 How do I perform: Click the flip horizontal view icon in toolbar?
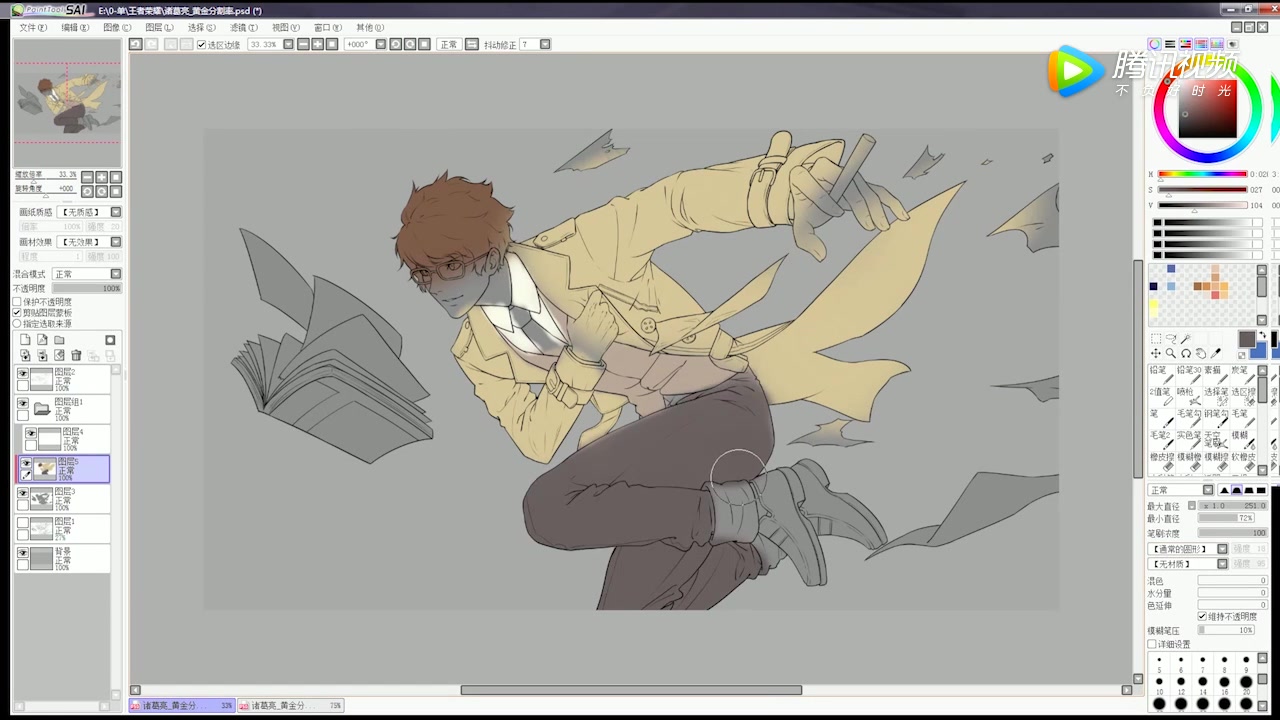click(x=472, y=45)
